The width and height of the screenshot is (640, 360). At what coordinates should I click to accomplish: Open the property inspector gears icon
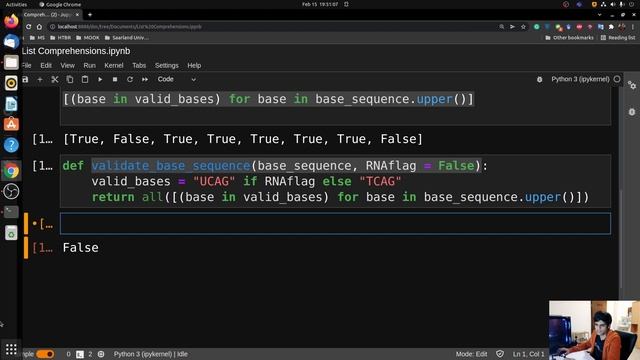pyautogui.click(x=632, y=85)
